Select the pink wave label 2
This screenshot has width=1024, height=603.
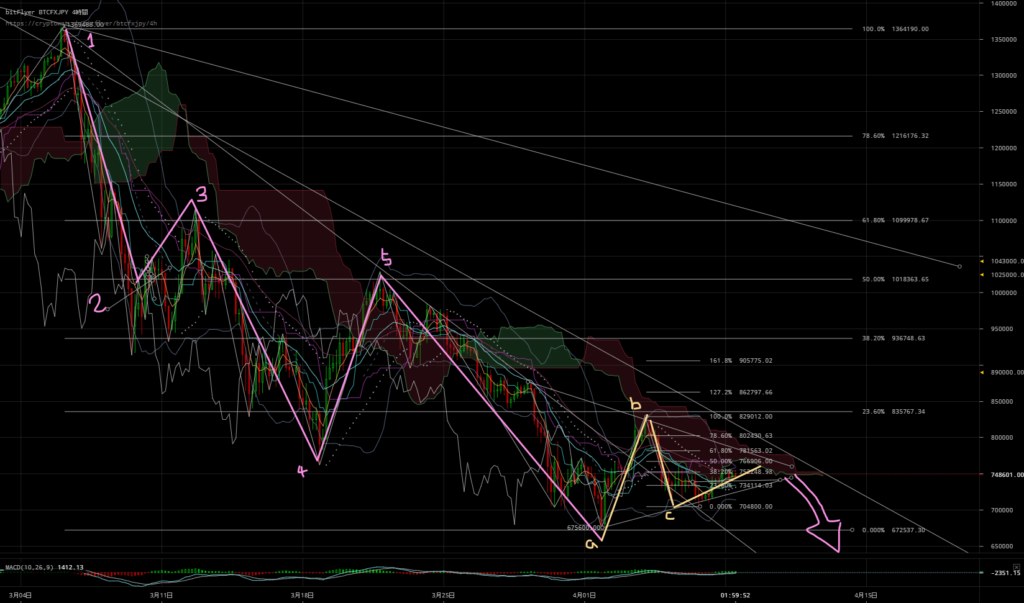(x=98, y=304)
